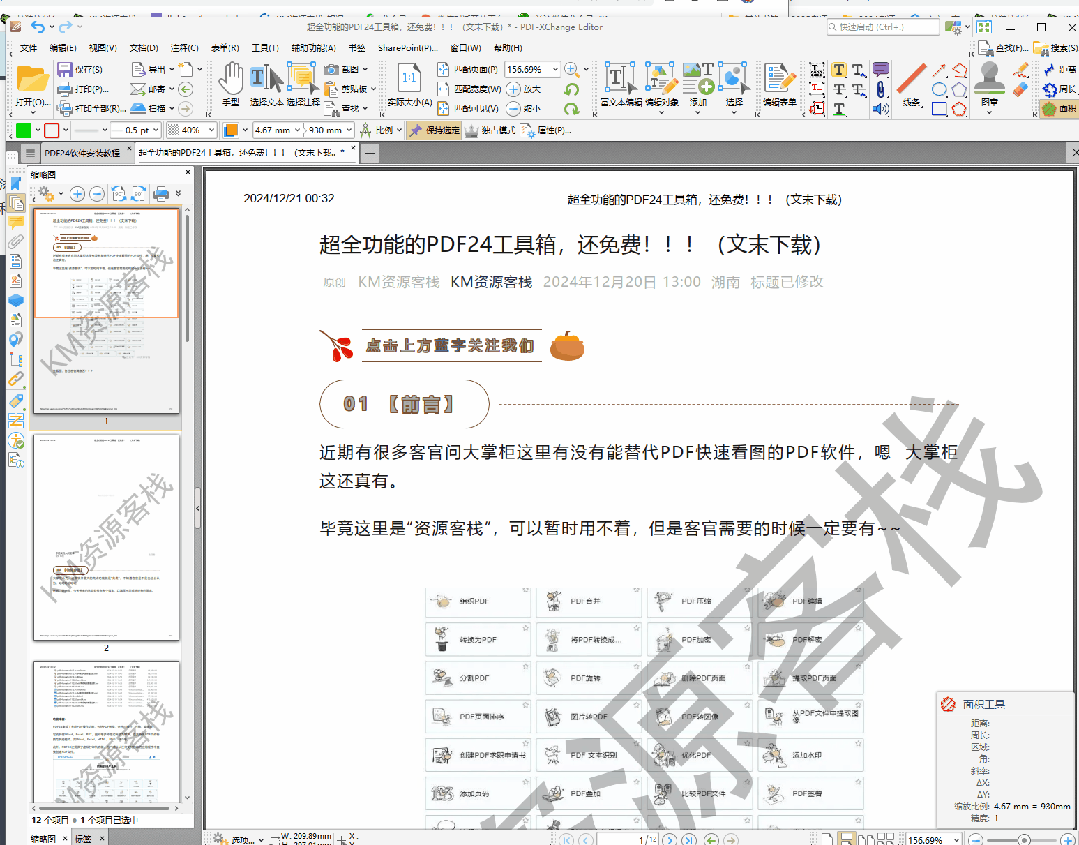The height and width of the screenshot is (845, 1079).
Task: Select the Line drawing tool
Action: coord(912,84)
